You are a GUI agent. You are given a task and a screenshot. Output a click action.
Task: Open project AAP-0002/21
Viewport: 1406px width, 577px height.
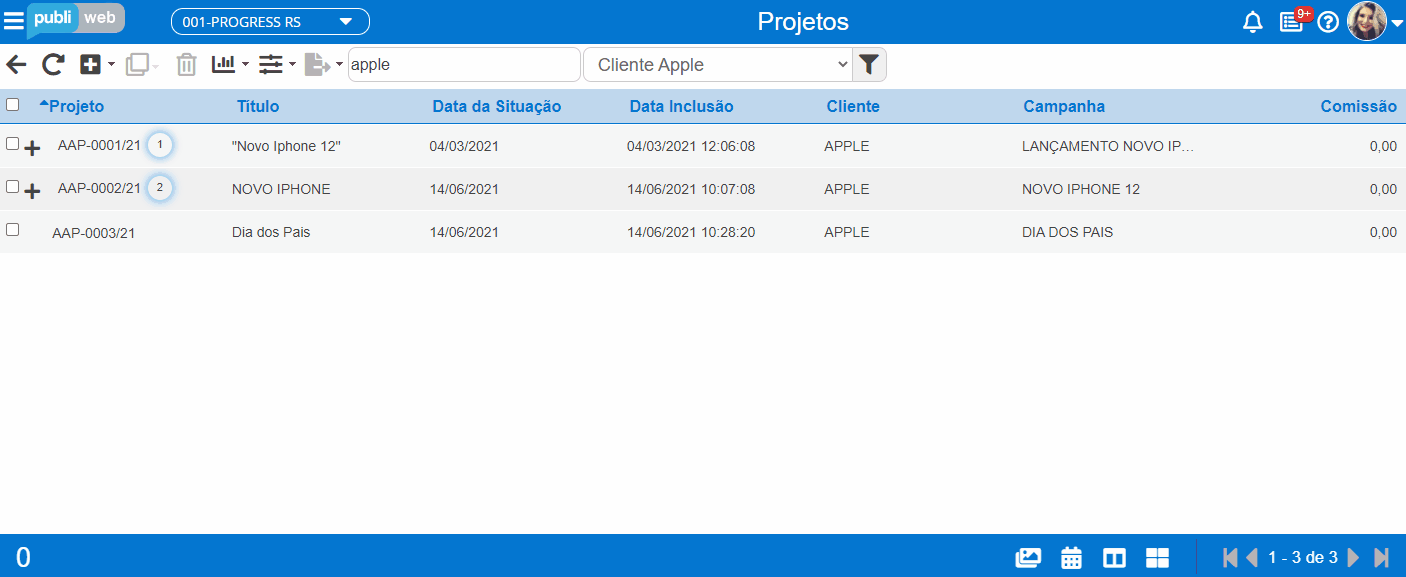coord(99,189)
